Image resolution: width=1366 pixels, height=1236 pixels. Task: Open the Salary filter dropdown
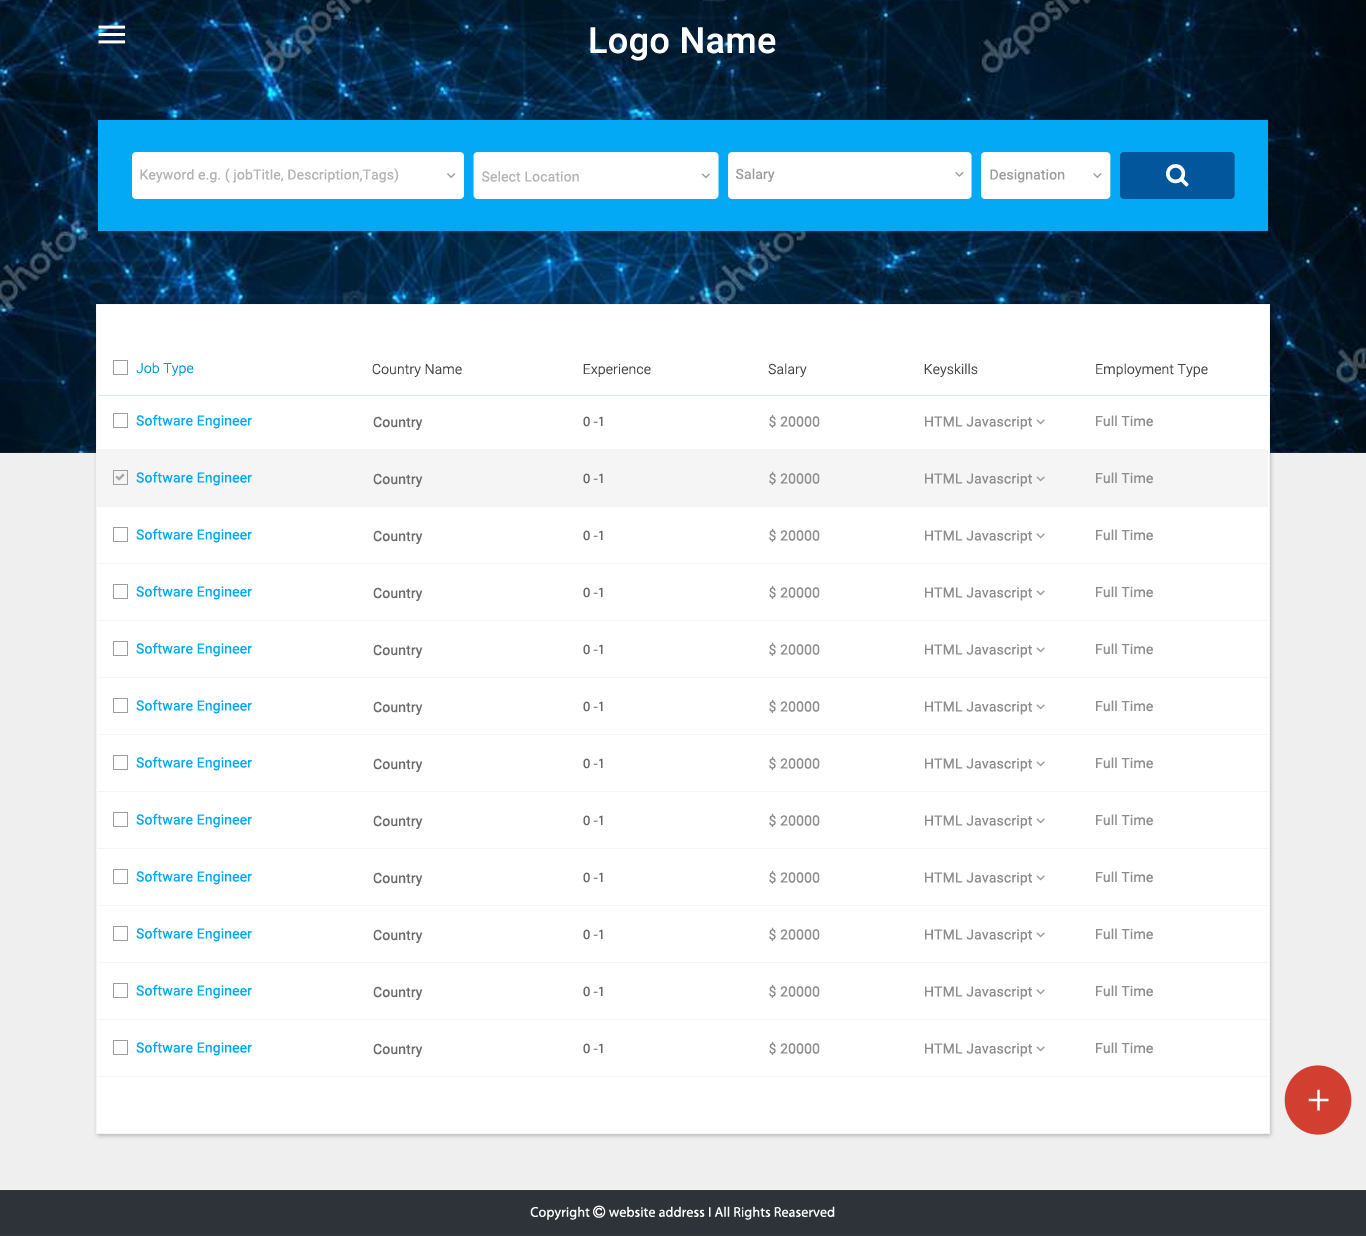pyautogui.click(x=850, y=175)
